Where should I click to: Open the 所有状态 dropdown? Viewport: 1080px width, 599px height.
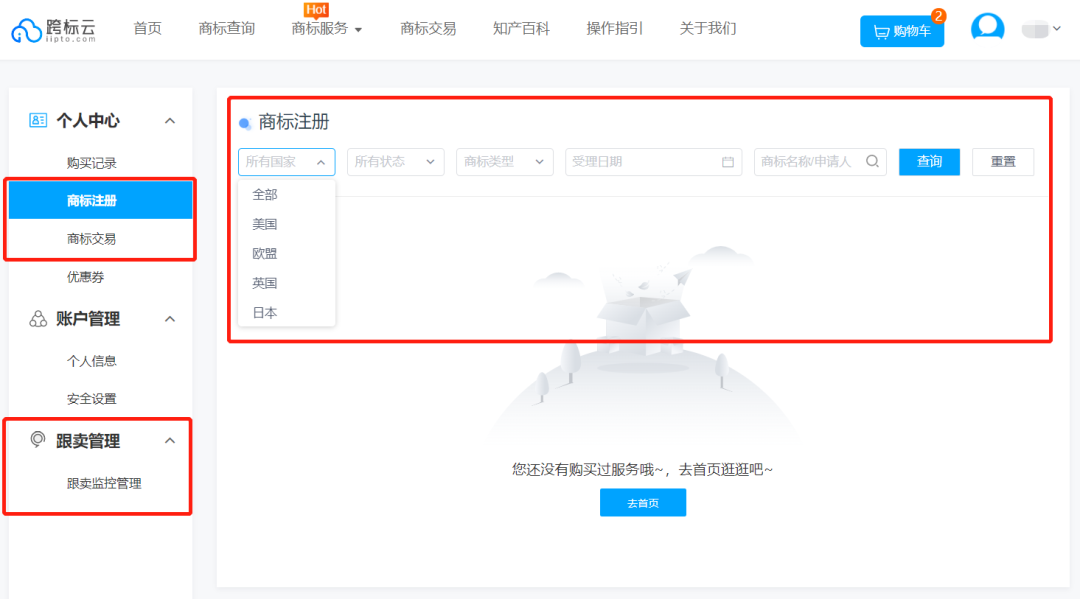click(395, 161)
